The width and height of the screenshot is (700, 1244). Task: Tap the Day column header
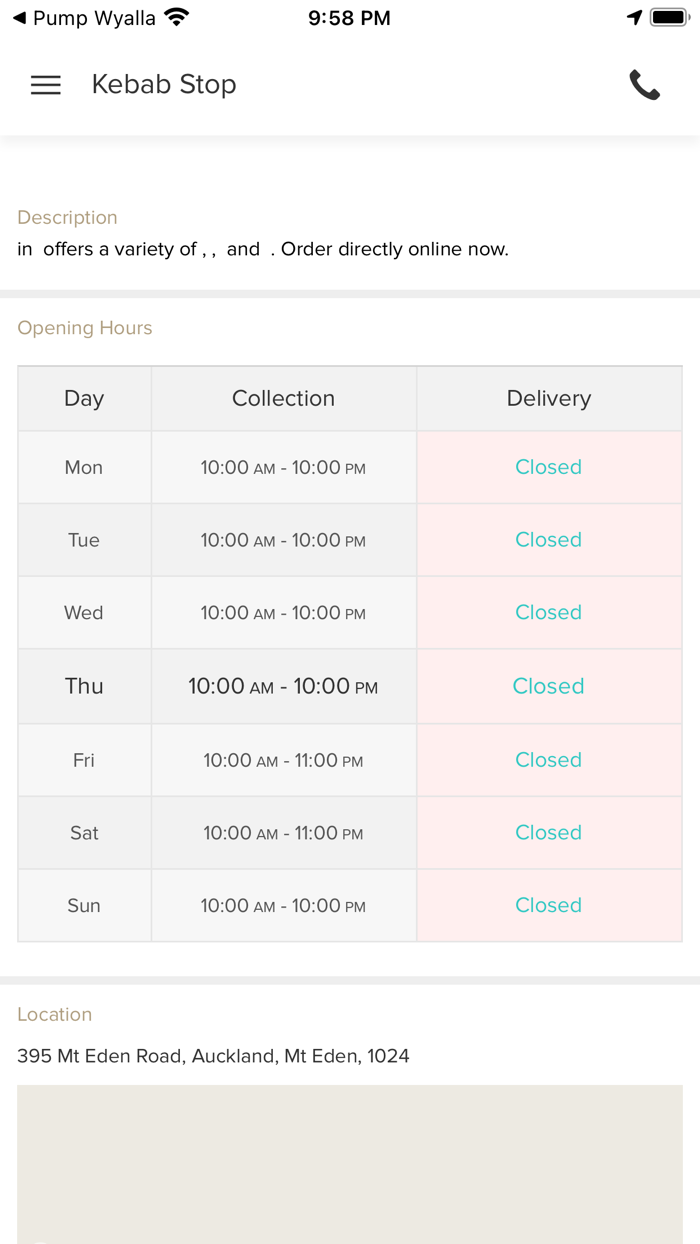[x=84, y=398]
